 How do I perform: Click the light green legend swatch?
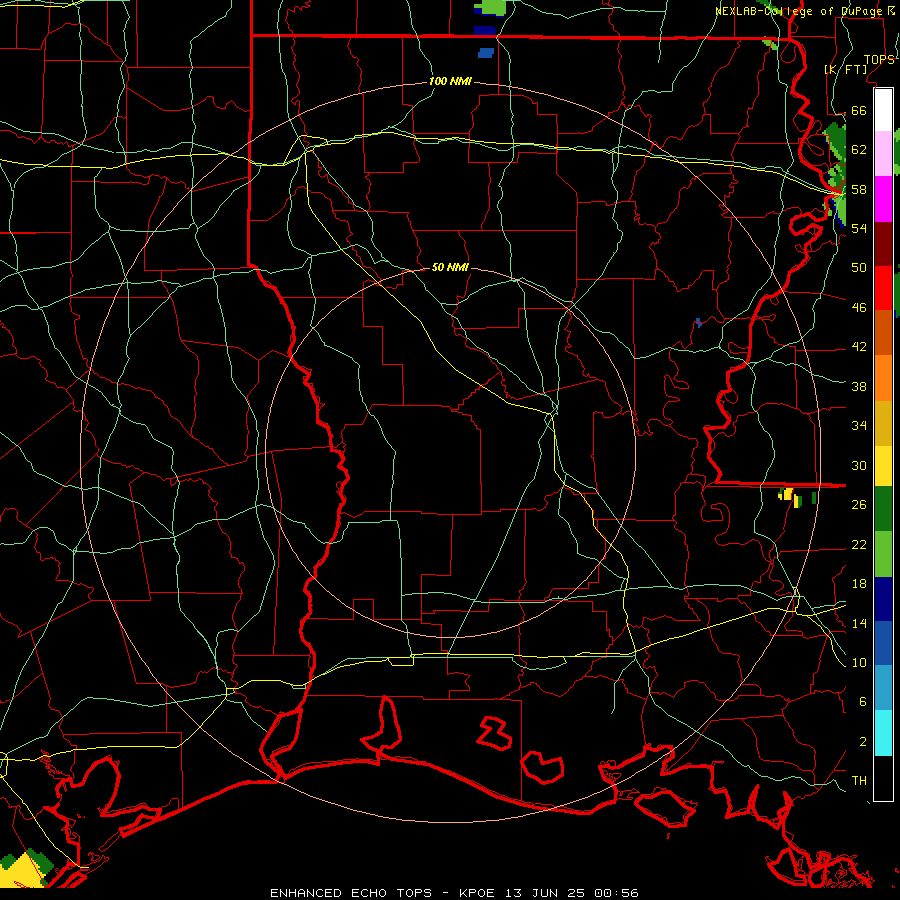[883, 554]
